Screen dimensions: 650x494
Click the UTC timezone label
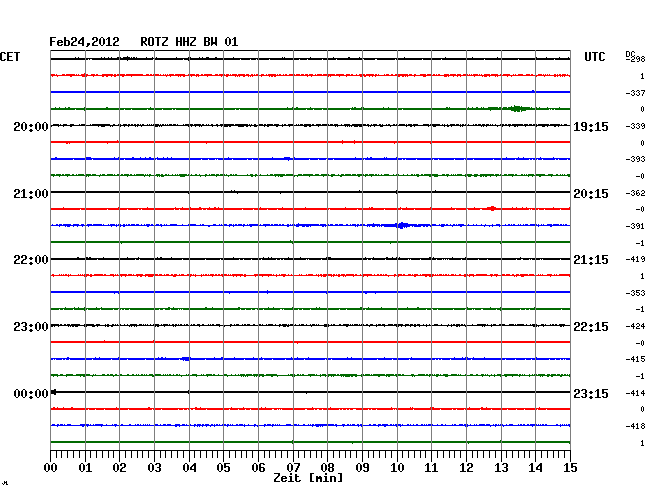tap(594, 57)
